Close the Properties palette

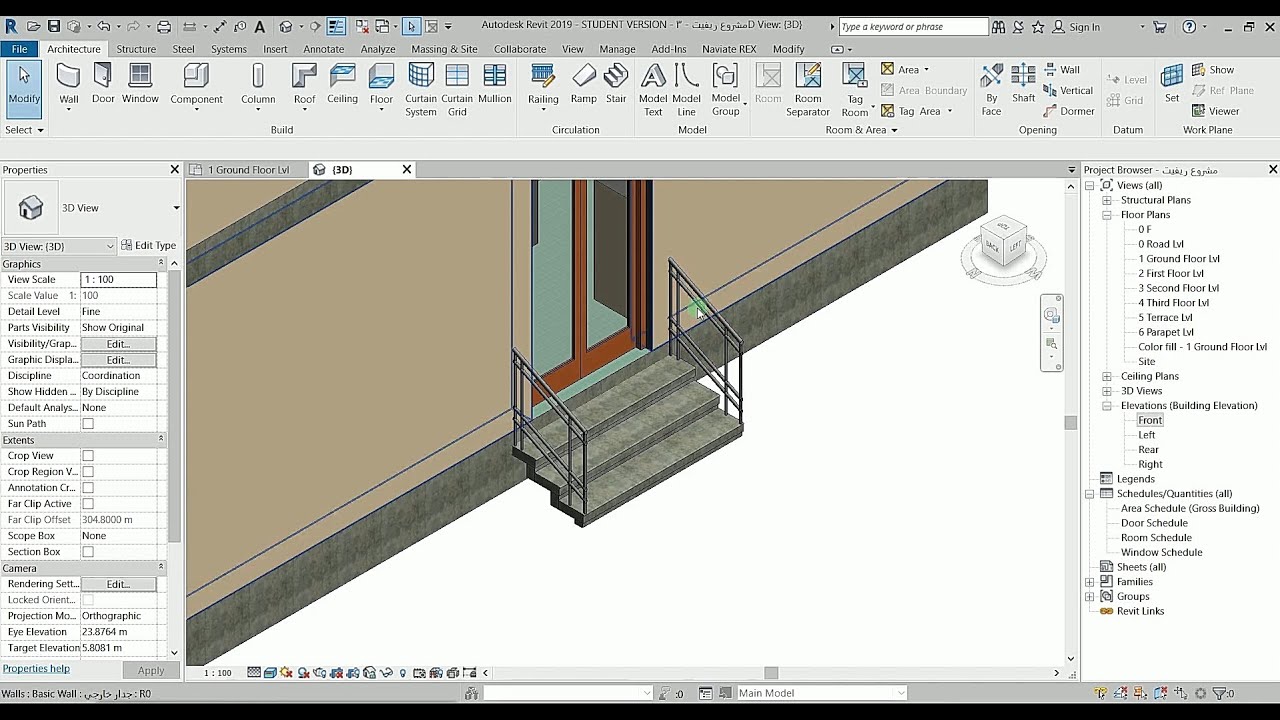point(174,170)
